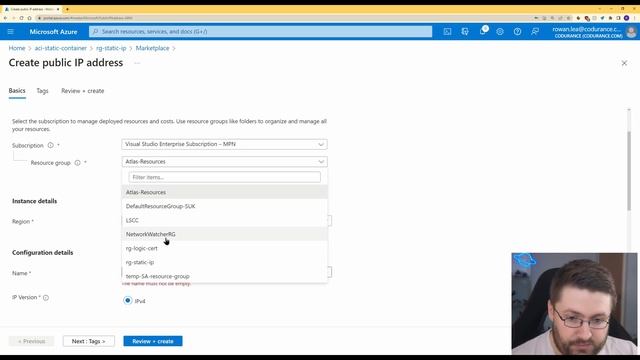Choose Atlas-Resources from the list
This screenshot has width=640, height=360.
224,192
